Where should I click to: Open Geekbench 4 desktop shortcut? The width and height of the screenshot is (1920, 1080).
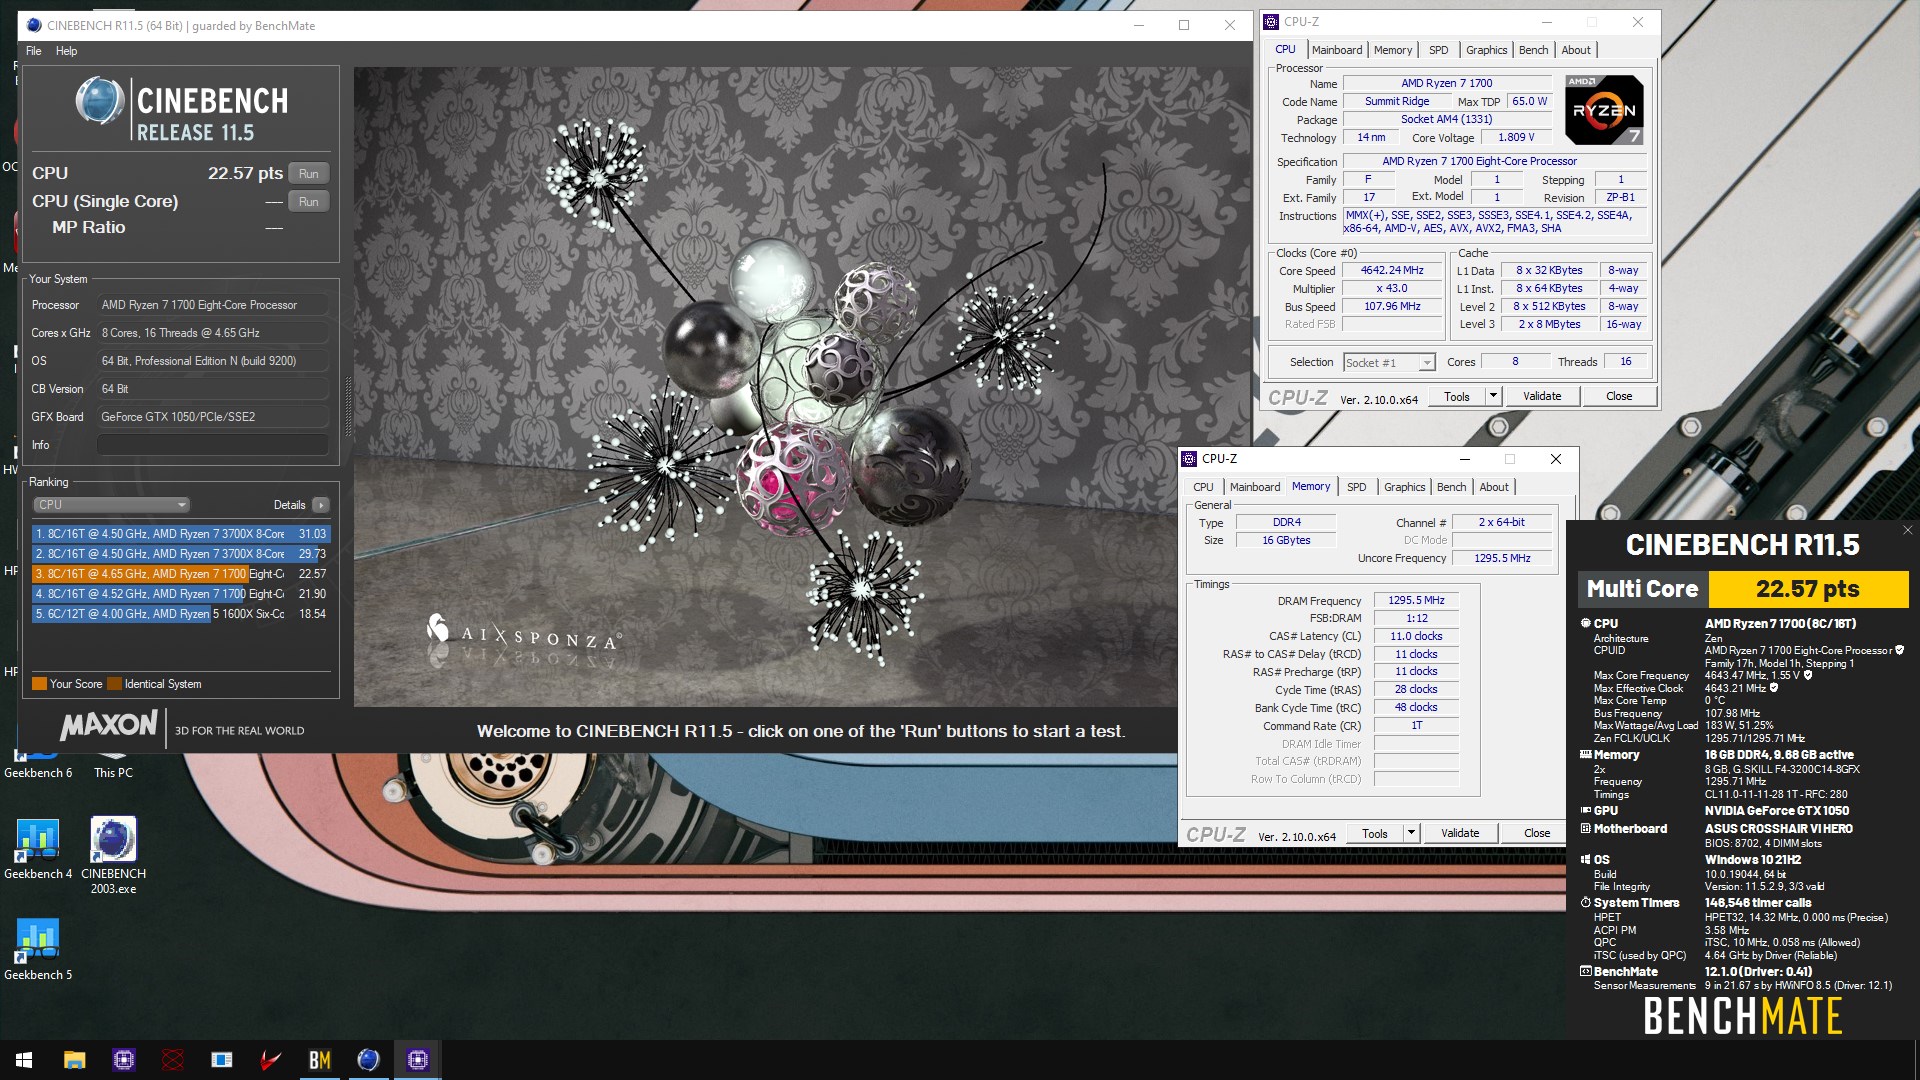[x=38, y=848]
